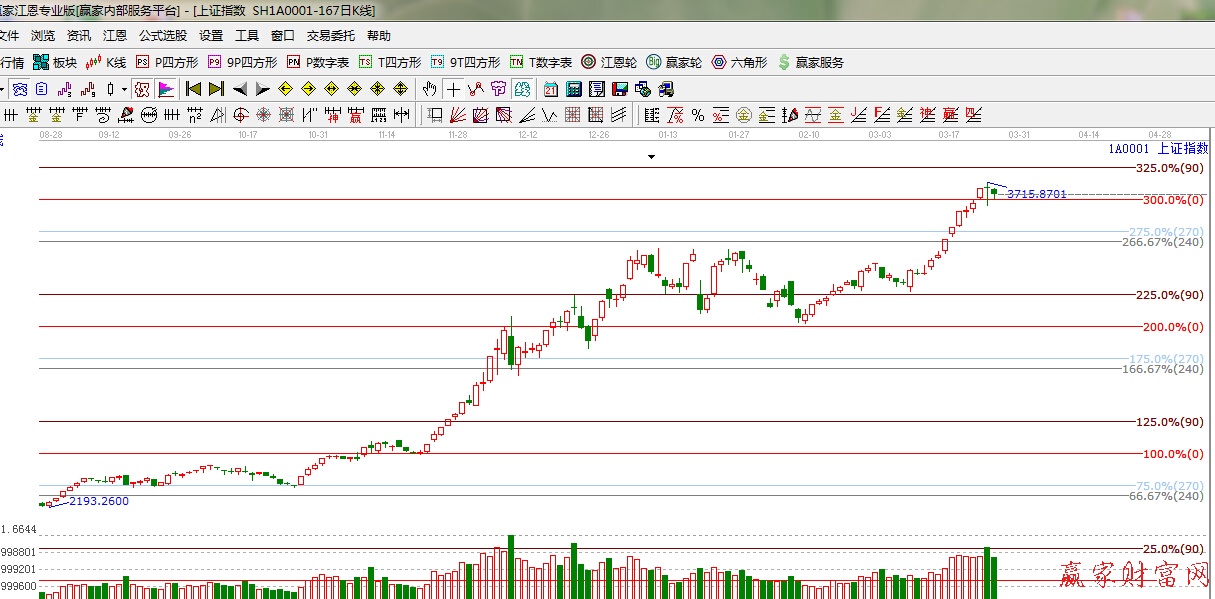Screen dimensions: 1215x599
Task: Open the 六角形 hexagon chart tool
Action: click(739, 62)
